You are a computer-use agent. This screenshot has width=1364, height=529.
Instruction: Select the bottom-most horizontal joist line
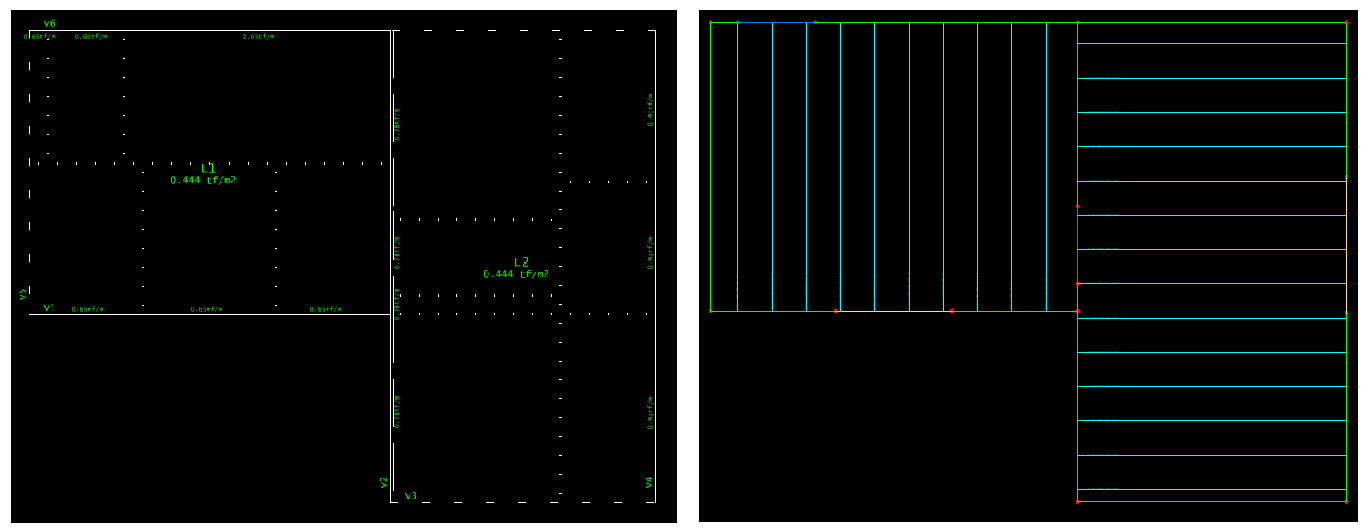coord(1211,489)
